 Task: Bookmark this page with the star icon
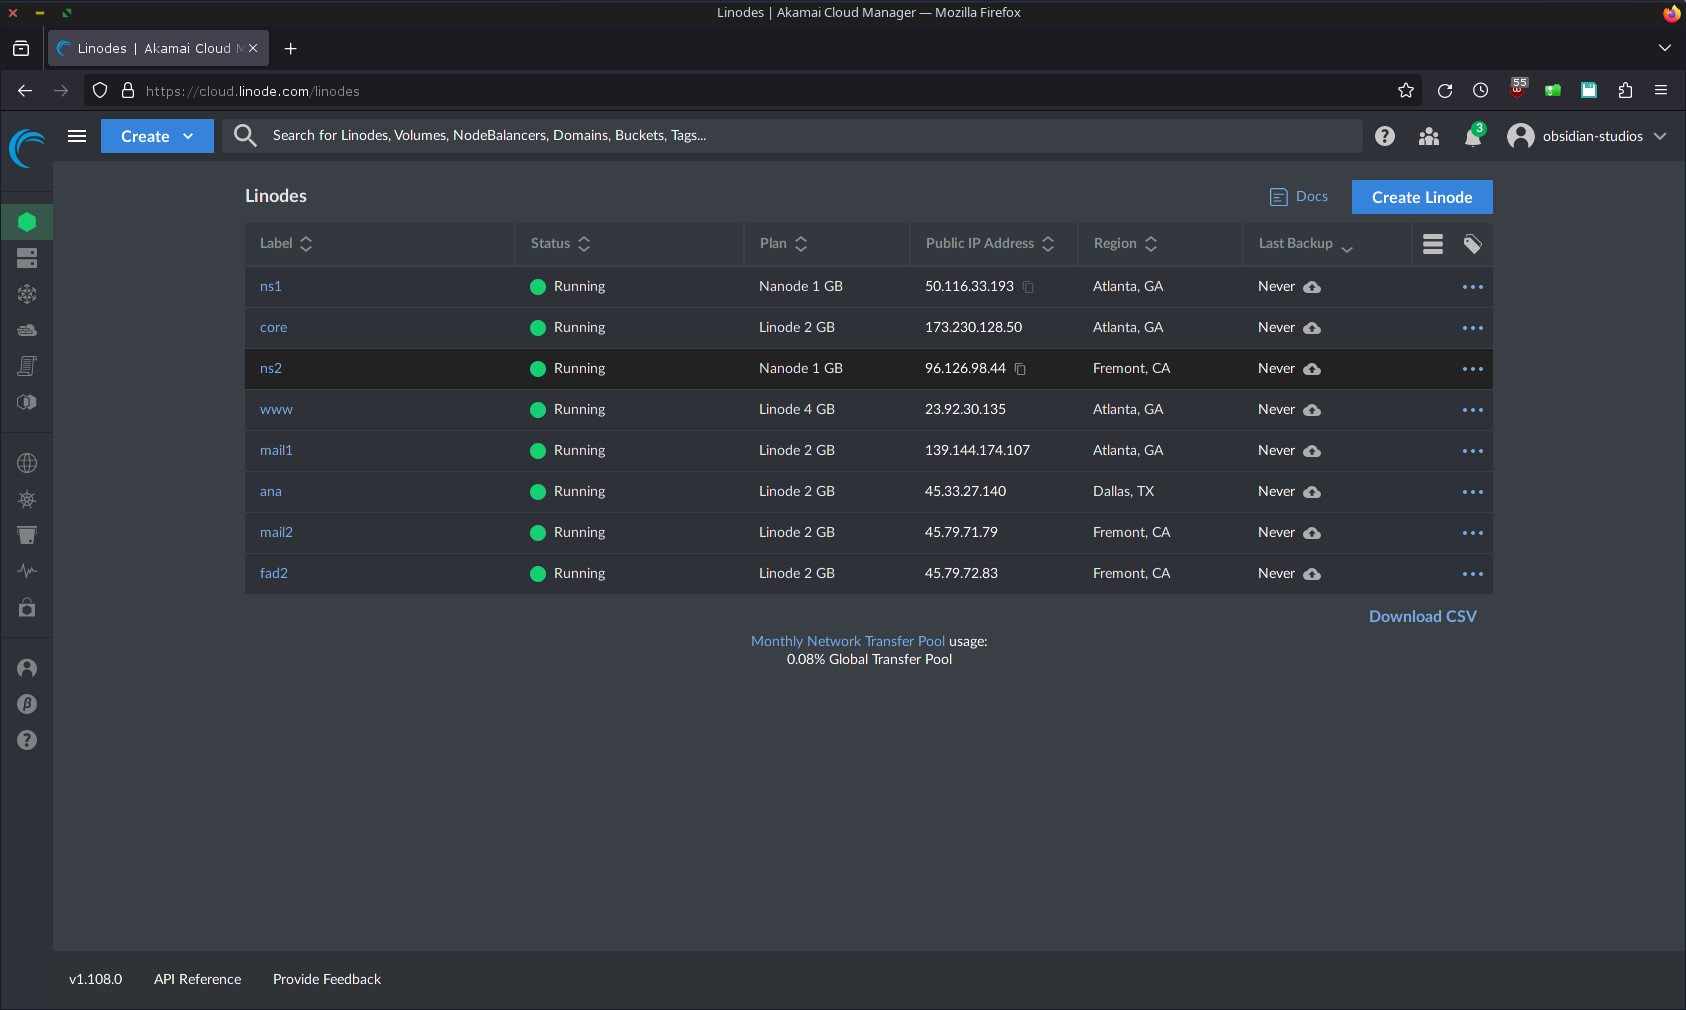click(x=1406, y=91)
